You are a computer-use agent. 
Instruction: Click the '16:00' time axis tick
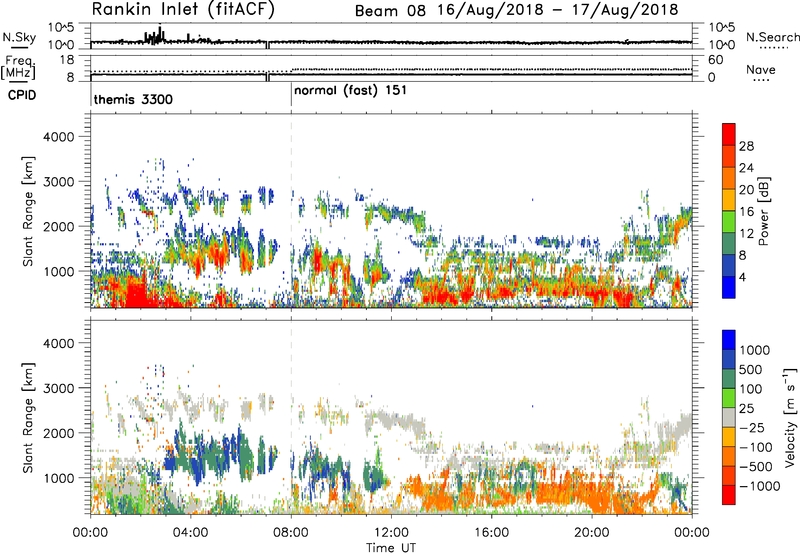491,533
